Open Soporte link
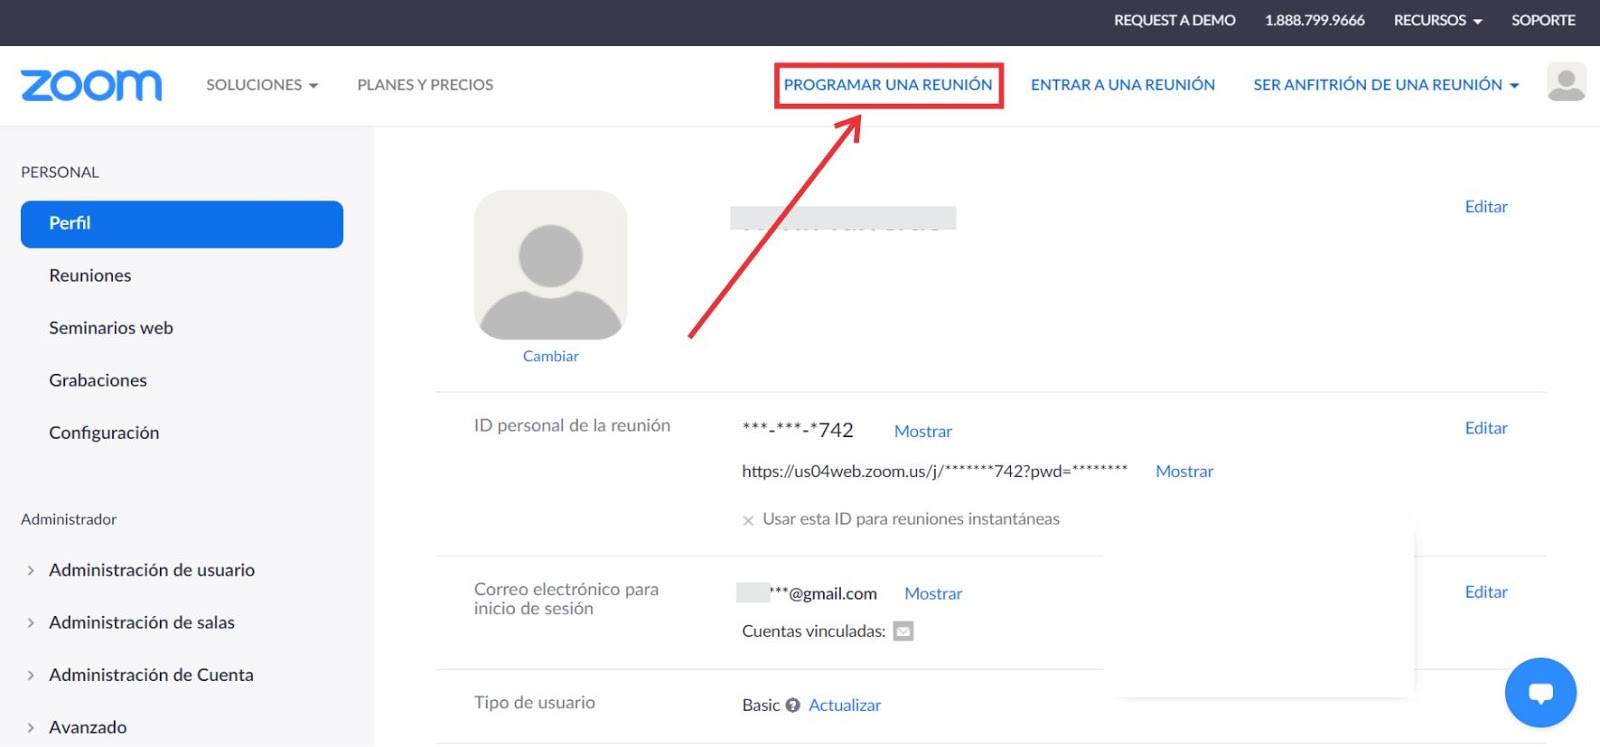Image resolution: width=1600 pixels, height=747 pixels. pos(1543,20)
